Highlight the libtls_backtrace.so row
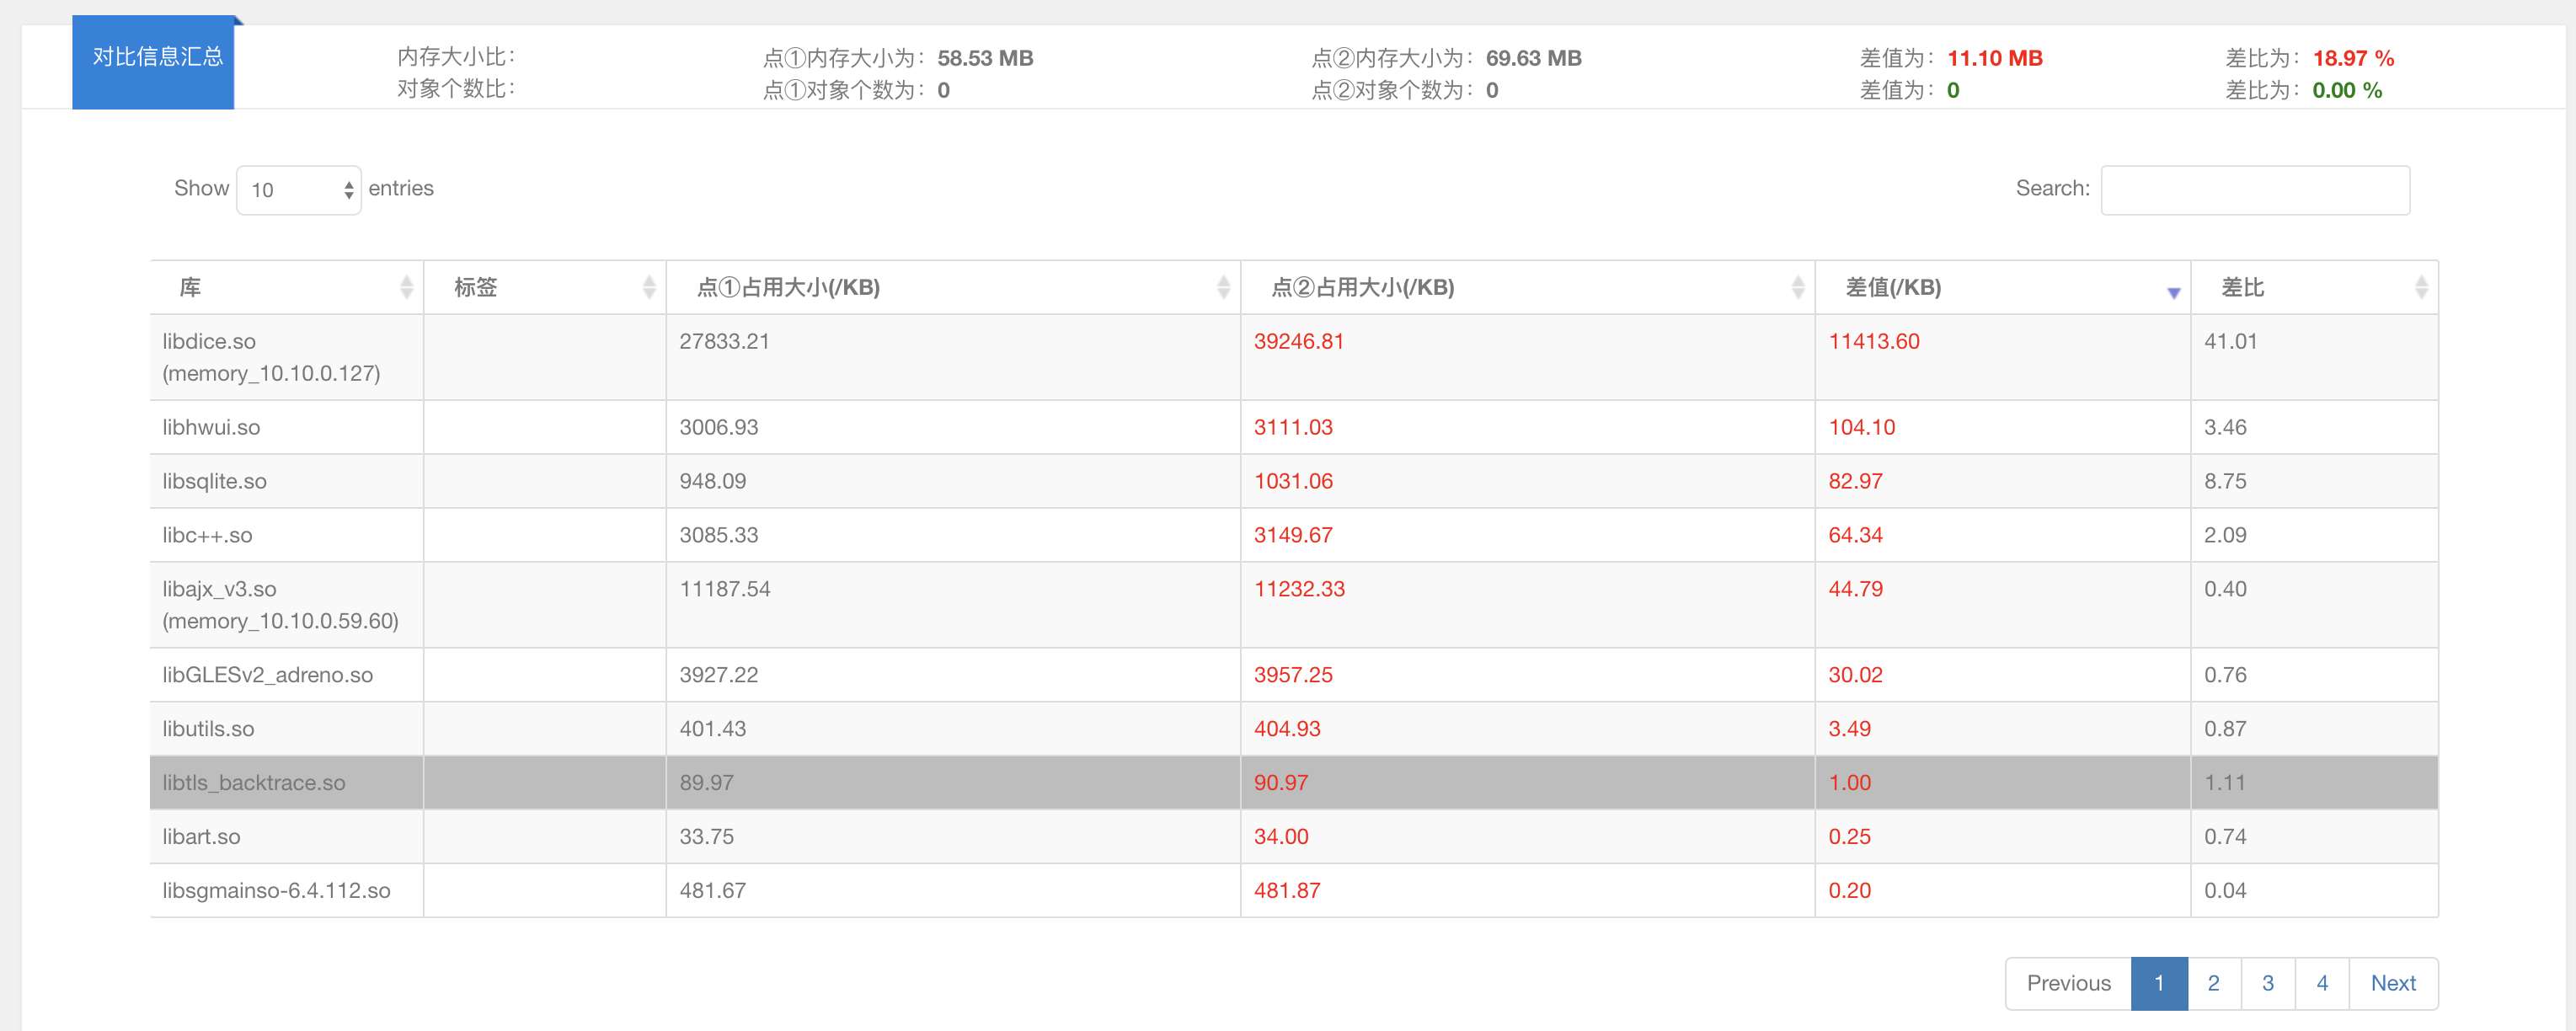 254,783
